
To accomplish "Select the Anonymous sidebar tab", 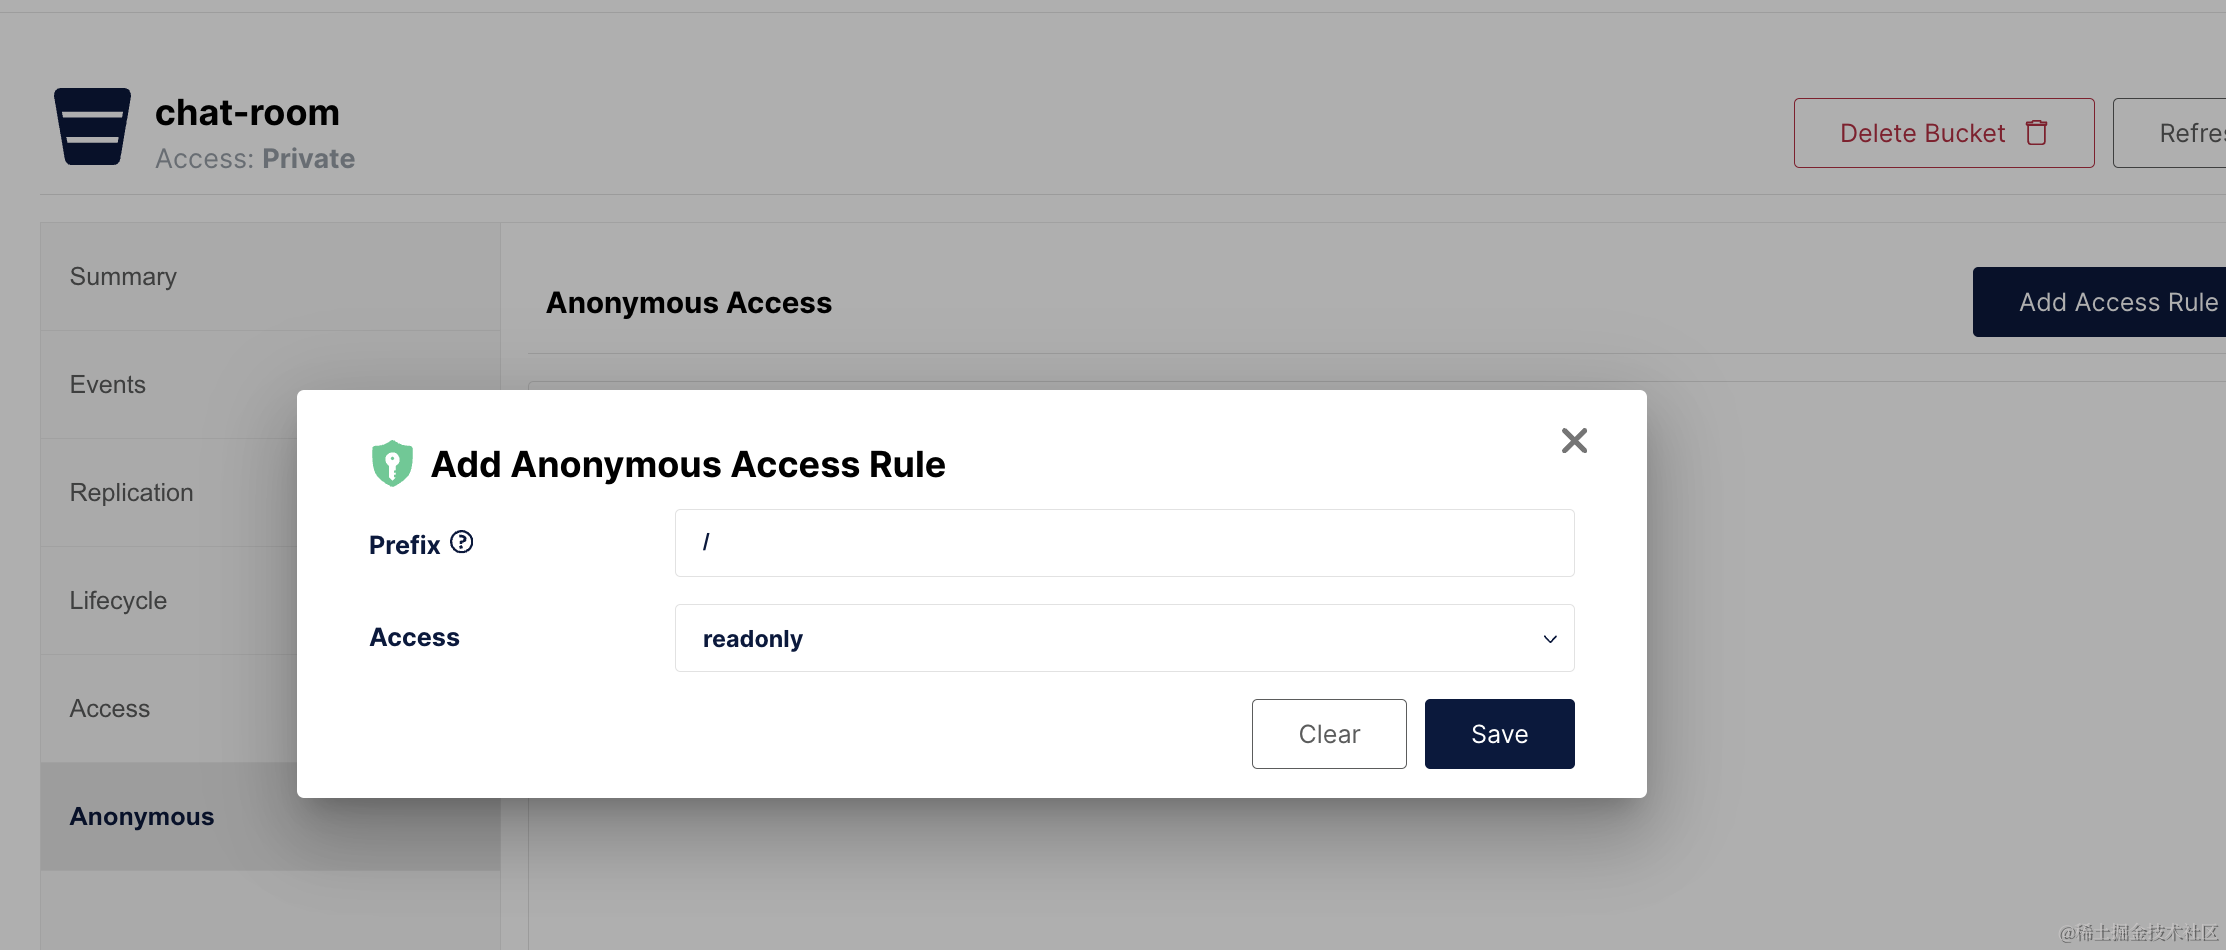I will tap(142, 817).
